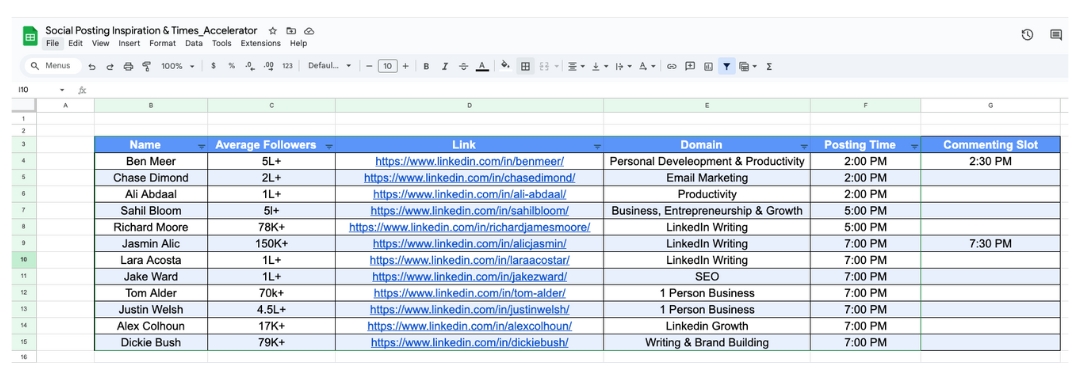
Task: Open the View menu
Action: [101, 43]
